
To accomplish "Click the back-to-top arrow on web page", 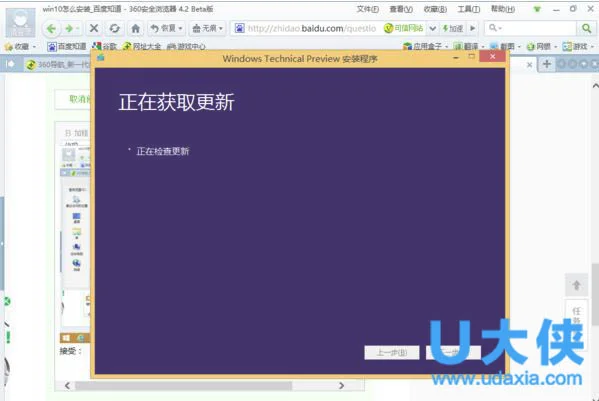I will (x=576, y=285).
